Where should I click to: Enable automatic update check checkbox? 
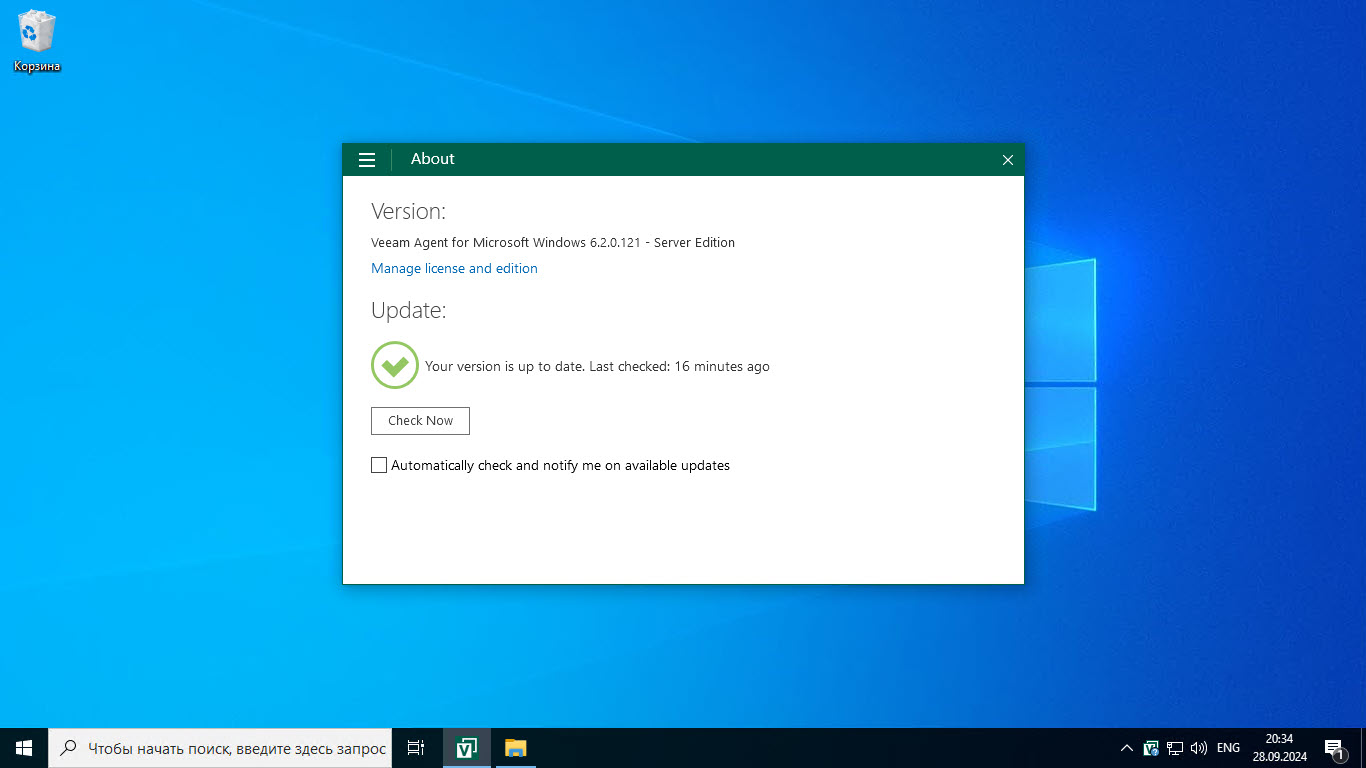pyautogui.click(x=379, y=465)
